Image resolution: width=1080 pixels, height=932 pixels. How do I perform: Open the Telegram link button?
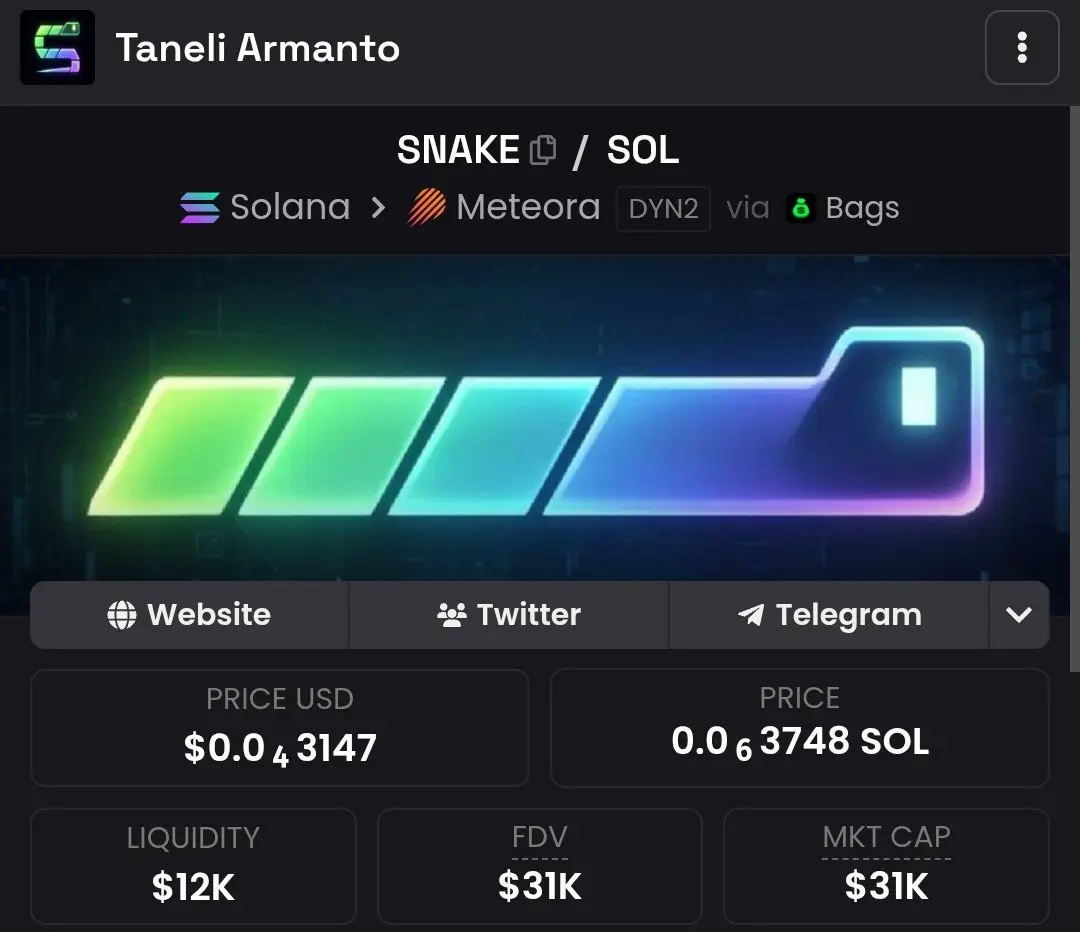[829, 614]
